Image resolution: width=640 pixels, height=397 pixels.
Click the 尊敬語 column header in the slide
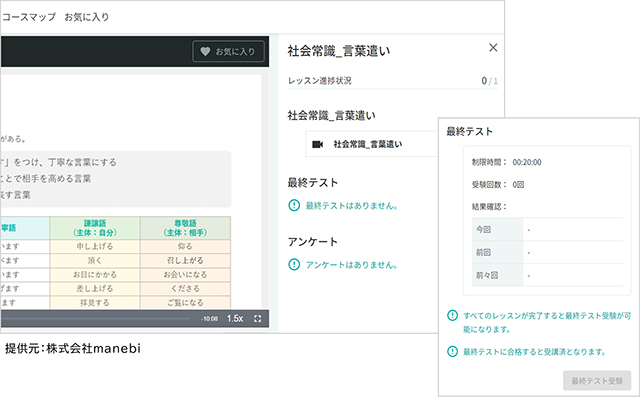coord(185,228)
